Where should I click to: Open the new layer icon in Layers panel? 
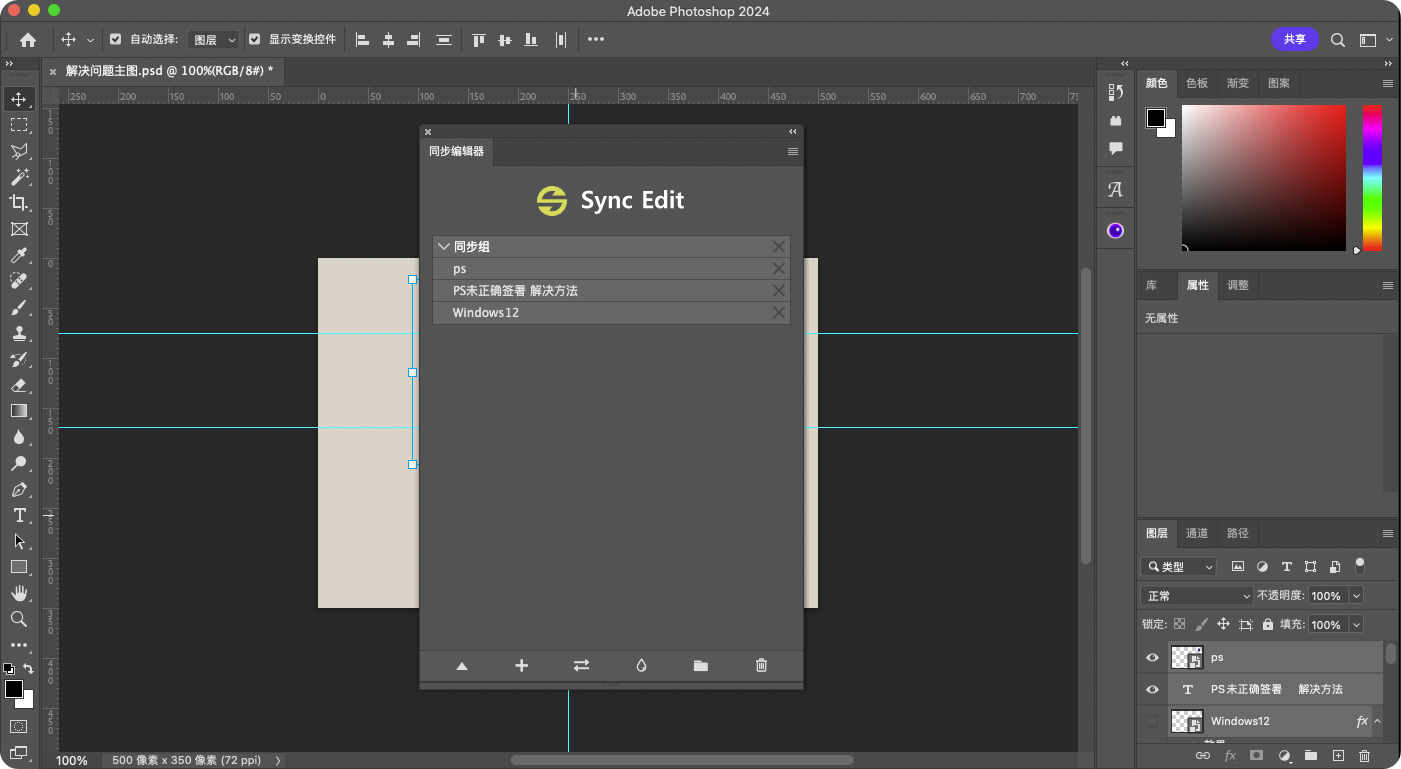pos(1338,756)
